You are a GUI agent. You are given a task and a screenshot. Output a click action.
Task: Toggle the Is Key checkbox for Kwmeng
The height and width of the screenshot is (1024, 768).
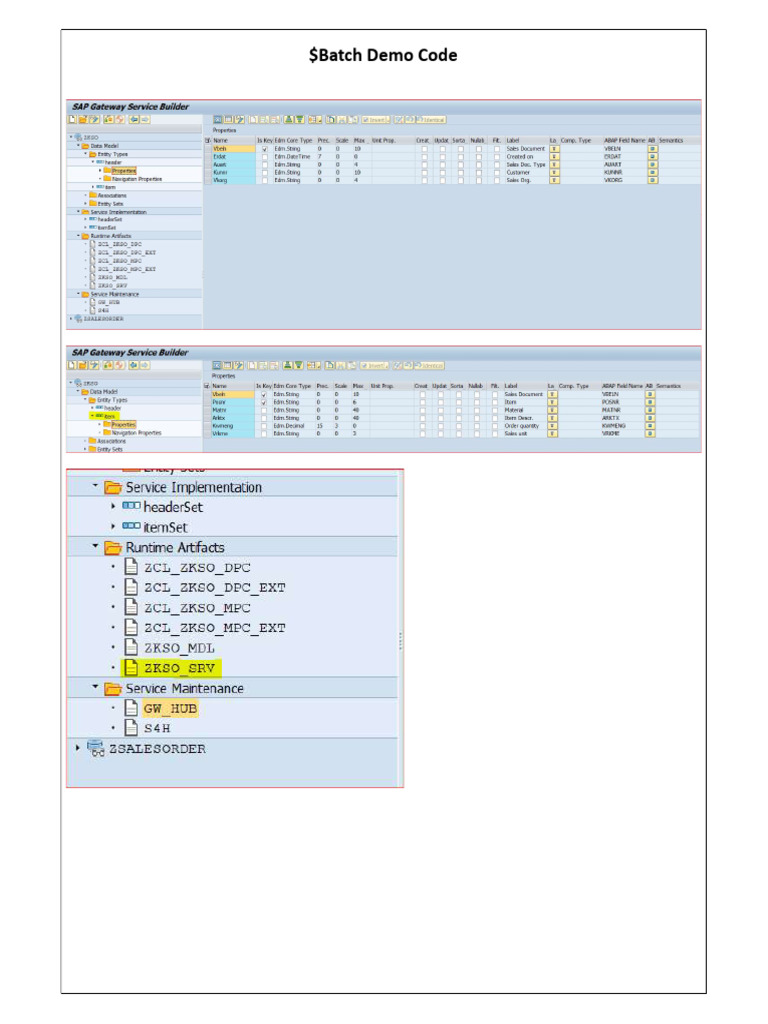(x=263, y=426)
